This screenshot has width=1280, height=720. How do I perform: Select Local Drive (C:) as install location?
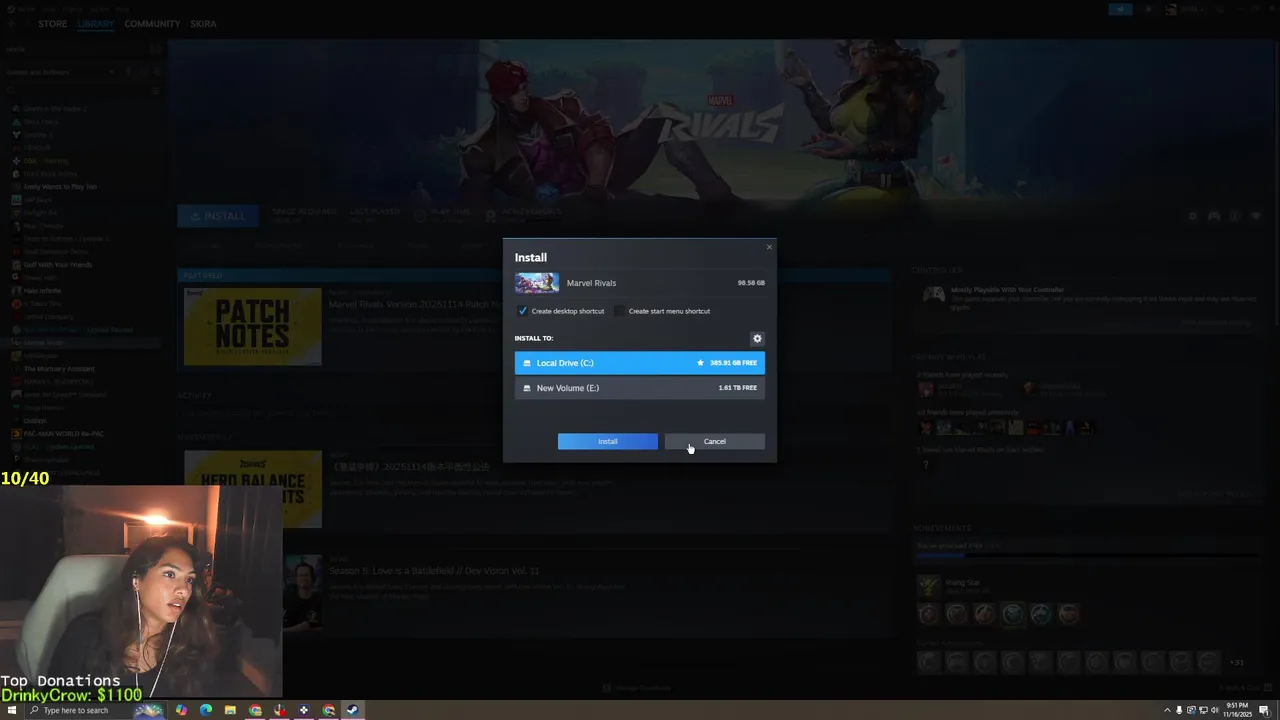[x=640, y=363]
